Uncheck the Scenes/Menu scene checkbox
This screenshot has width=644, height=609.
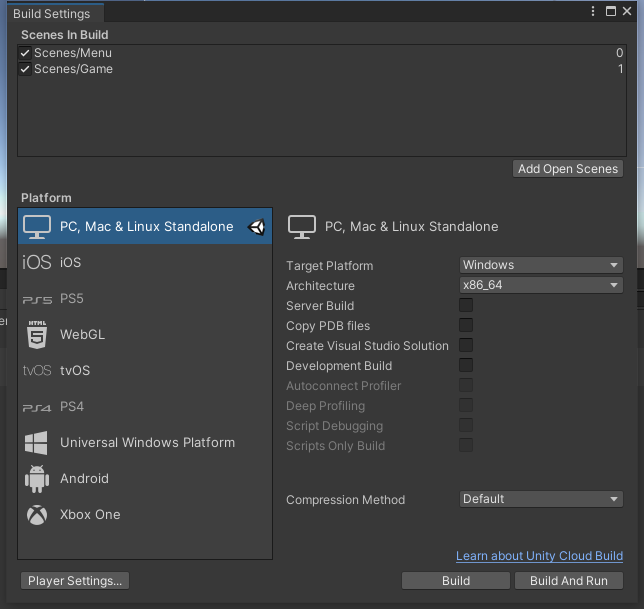pyautogui.click(x=25, y=53)
